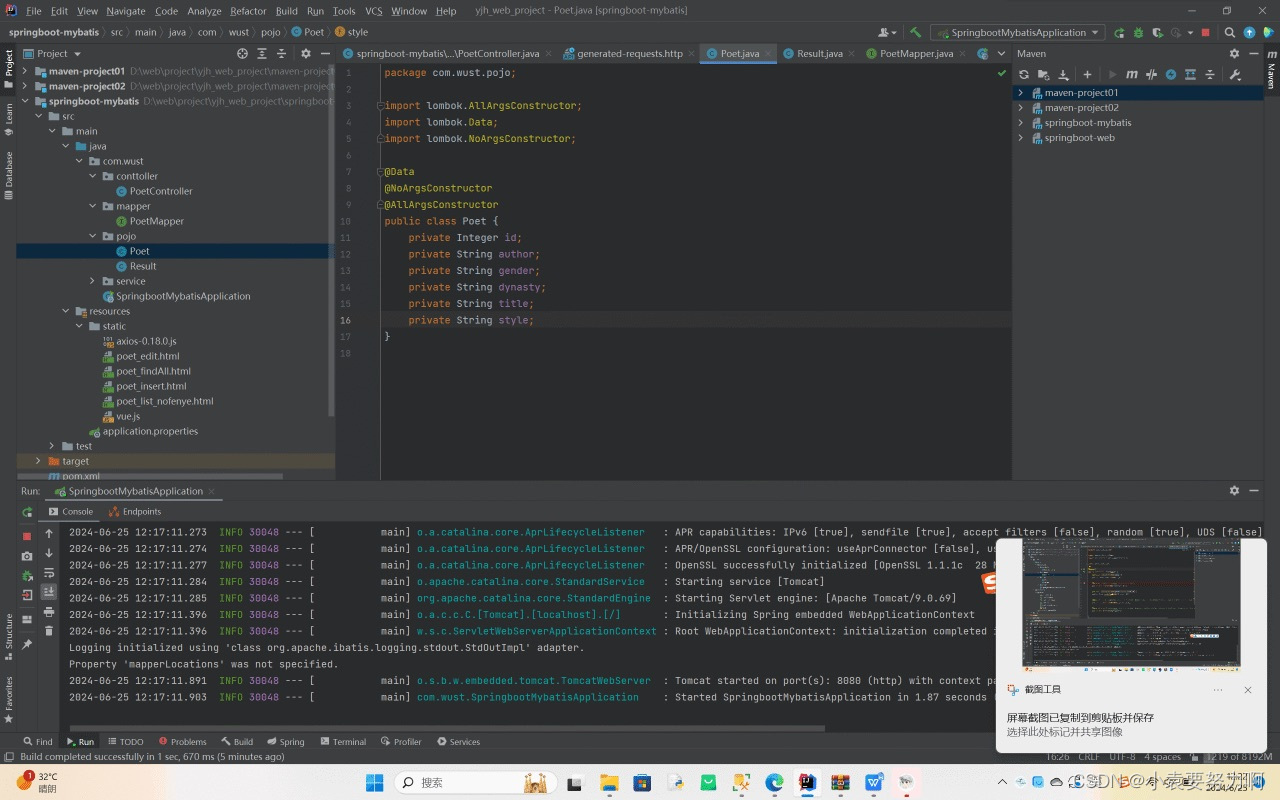Switch to Endpoints tab in Run panel
The width and height of the screenshot is (1280, 800).
pos(134,511)
